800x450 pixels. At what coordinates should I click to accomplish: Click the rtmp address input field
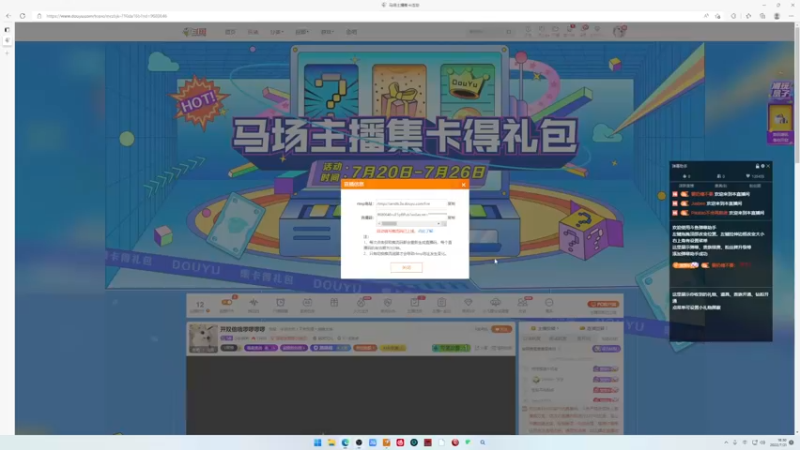[x=411, y=204]
